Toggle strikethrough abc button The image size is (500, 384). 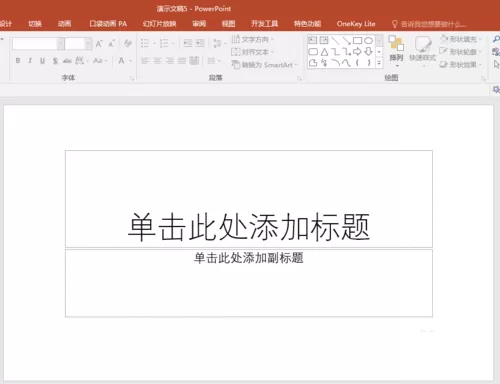67,61
